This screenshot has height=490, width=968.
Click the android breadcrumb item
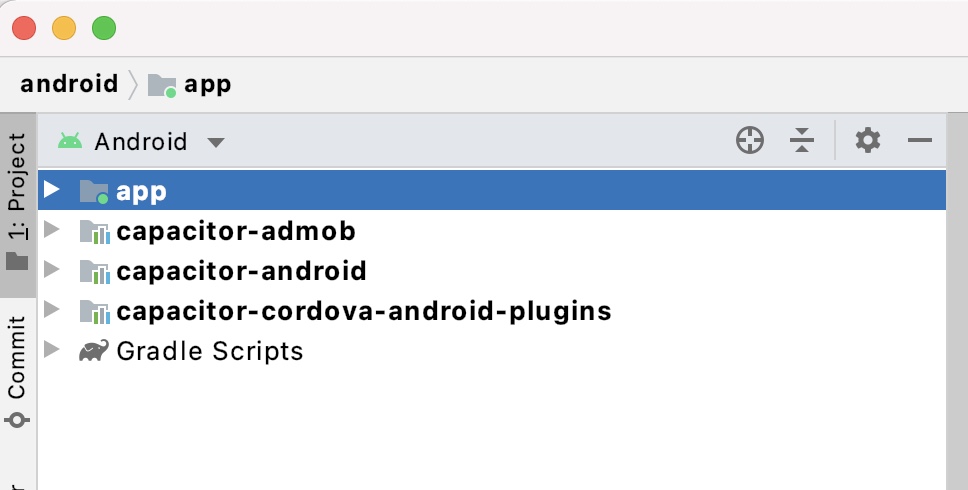(x=69, y=84)
